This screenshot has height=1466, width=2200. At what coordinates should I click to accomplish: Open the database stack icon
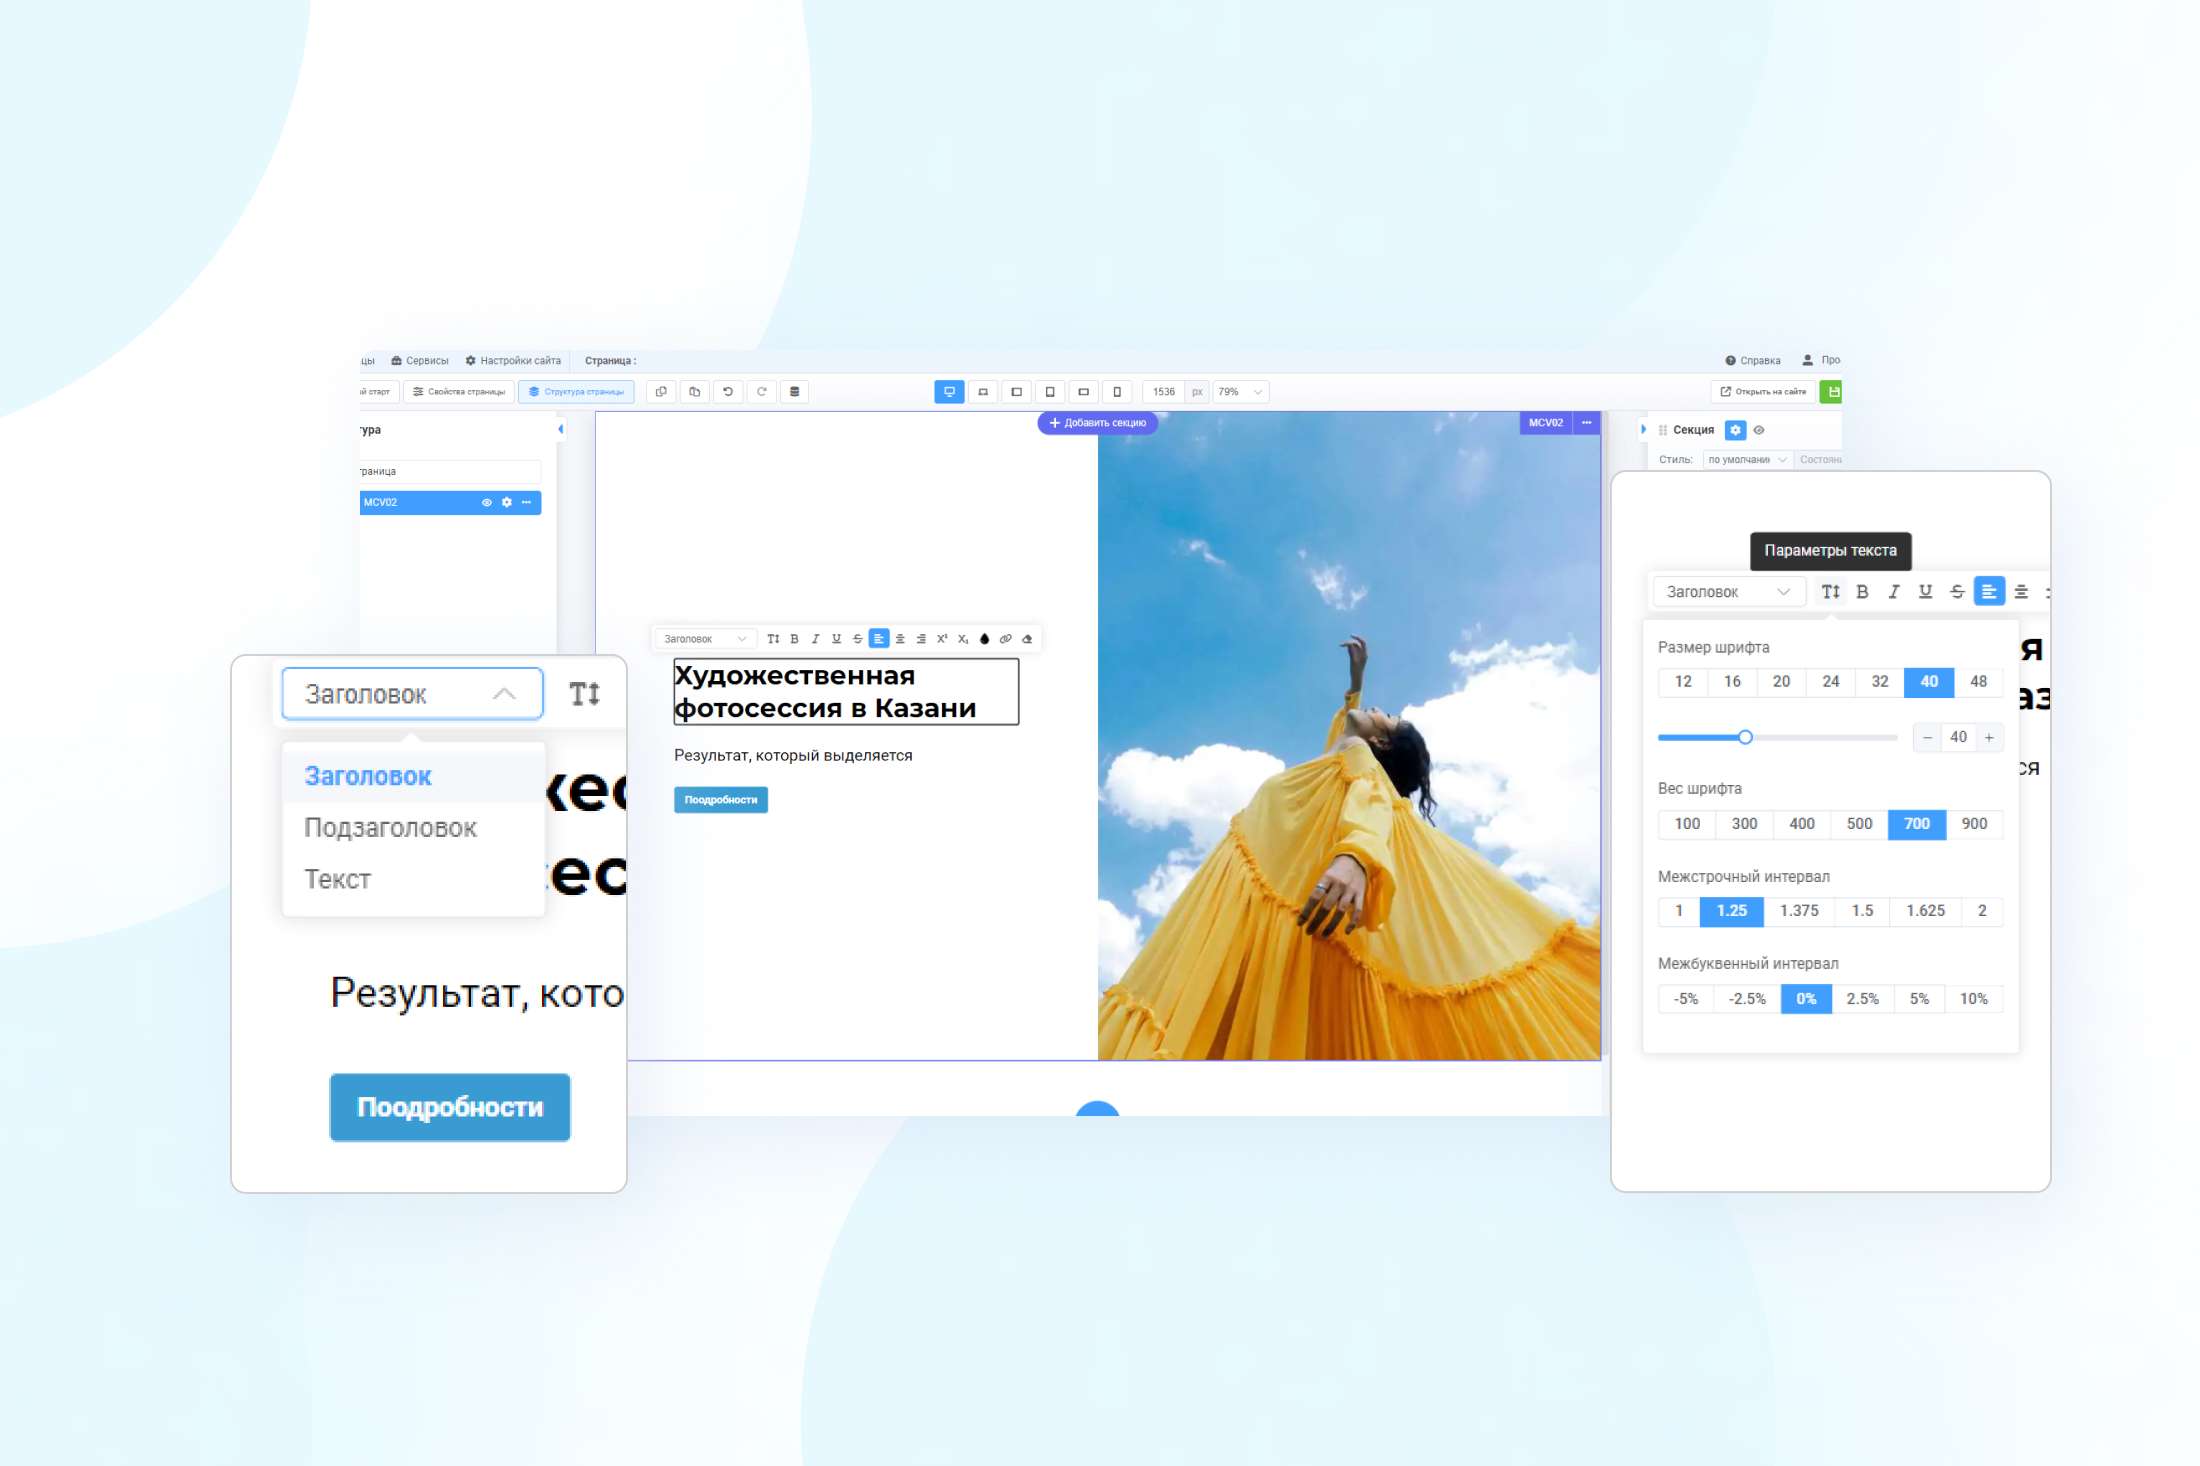[795, 392]
